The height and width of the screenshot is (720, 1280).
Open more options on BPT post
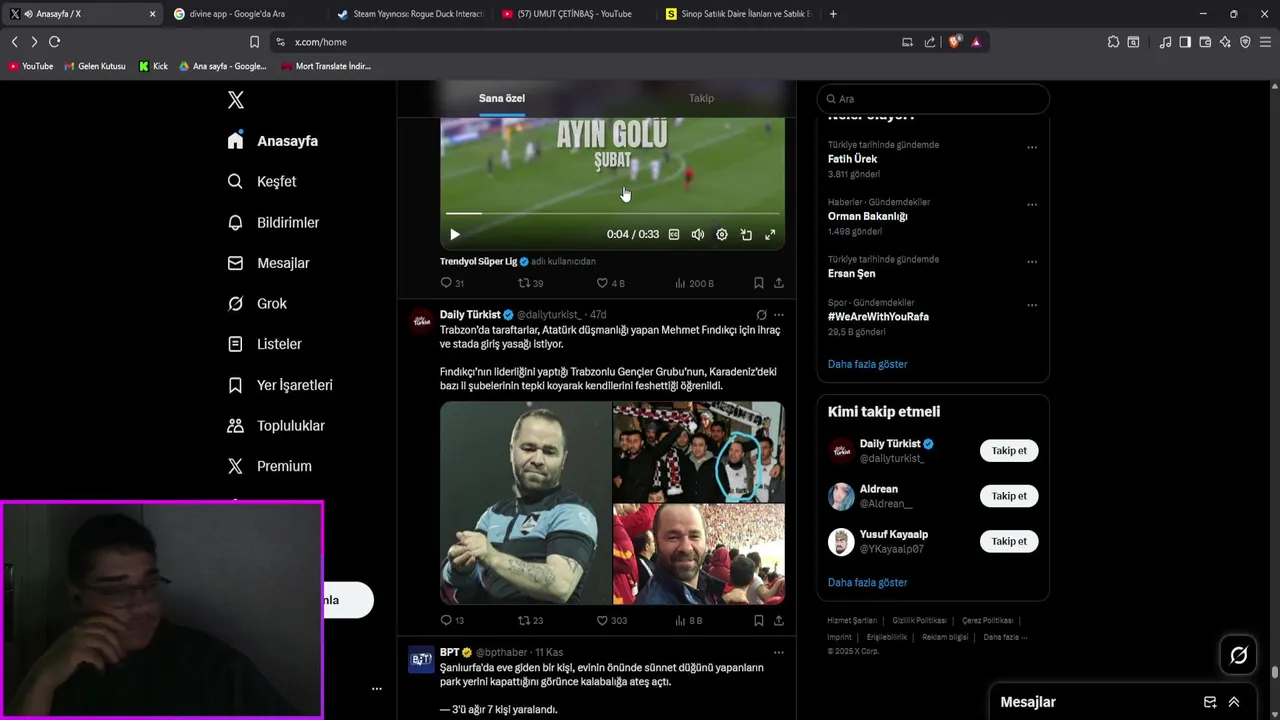tap(779, 653)
